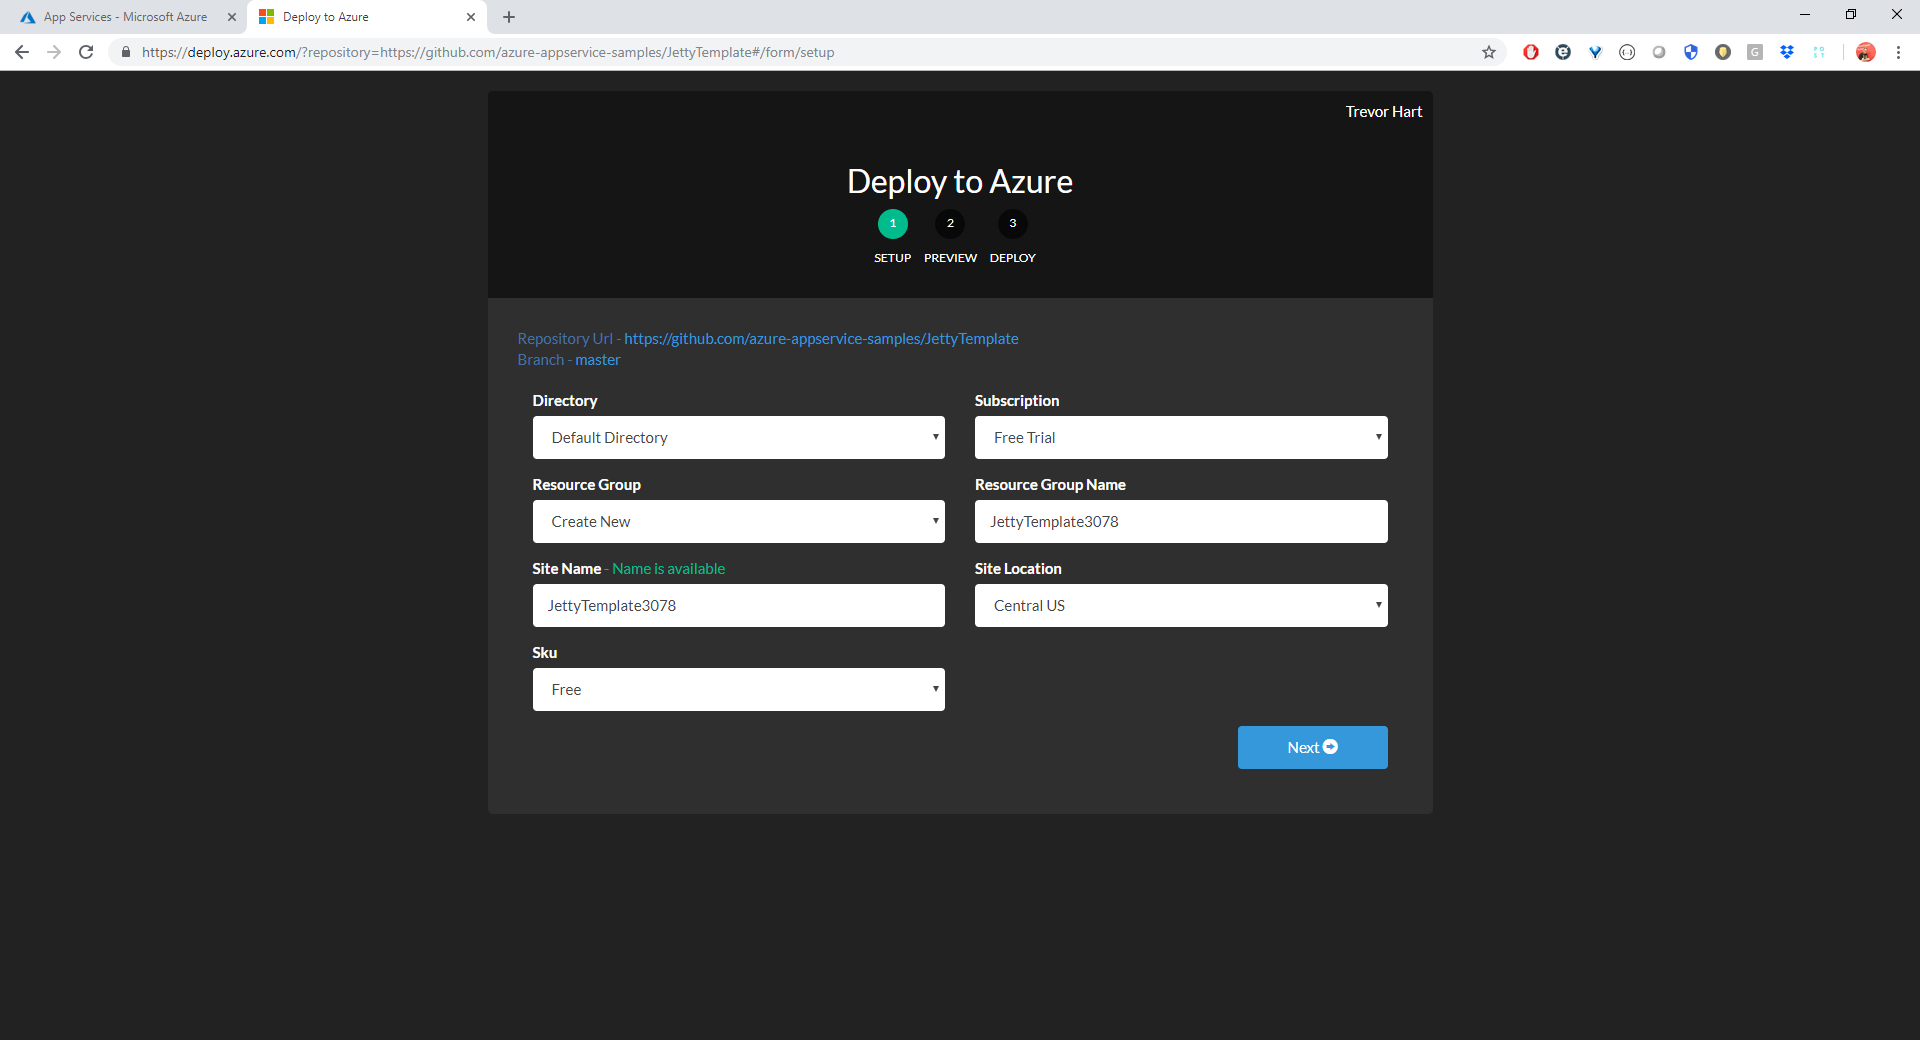
Task: Close the Deploy to Azure tab
Action: tap(471, 17)
